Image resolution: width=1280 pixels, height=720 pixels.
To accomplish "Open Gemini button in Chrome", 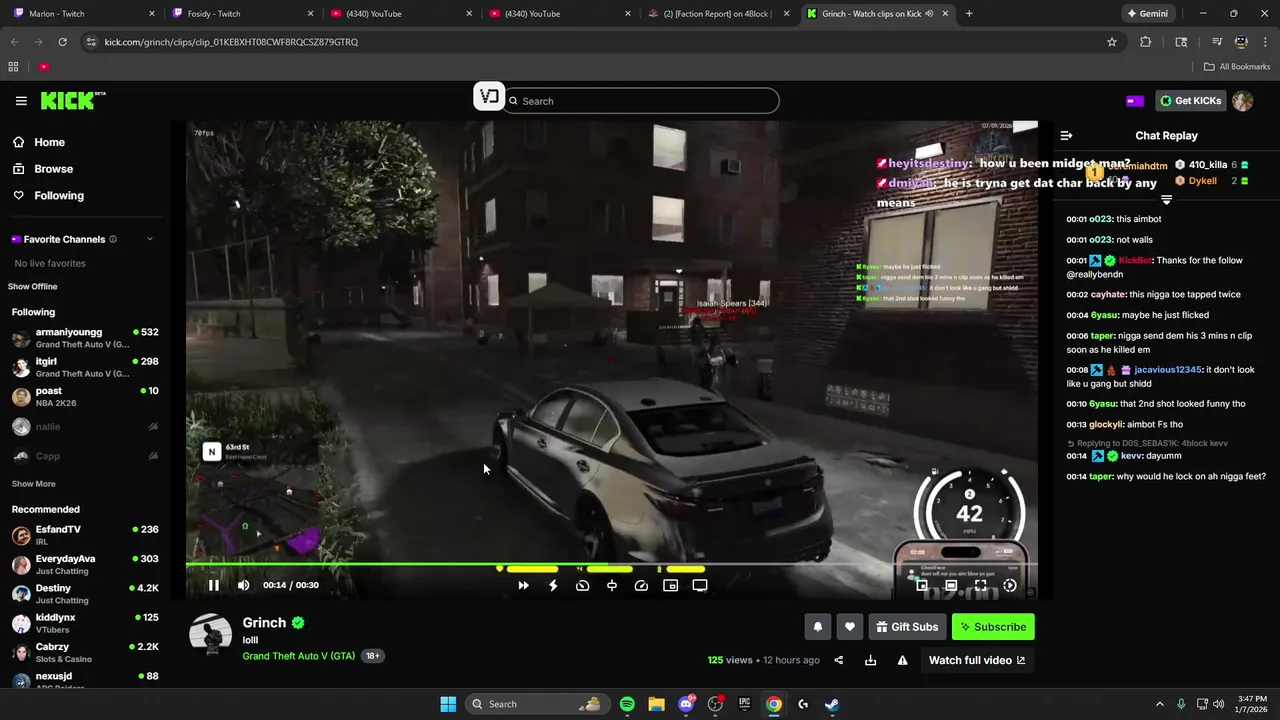I will point(1146,14).
